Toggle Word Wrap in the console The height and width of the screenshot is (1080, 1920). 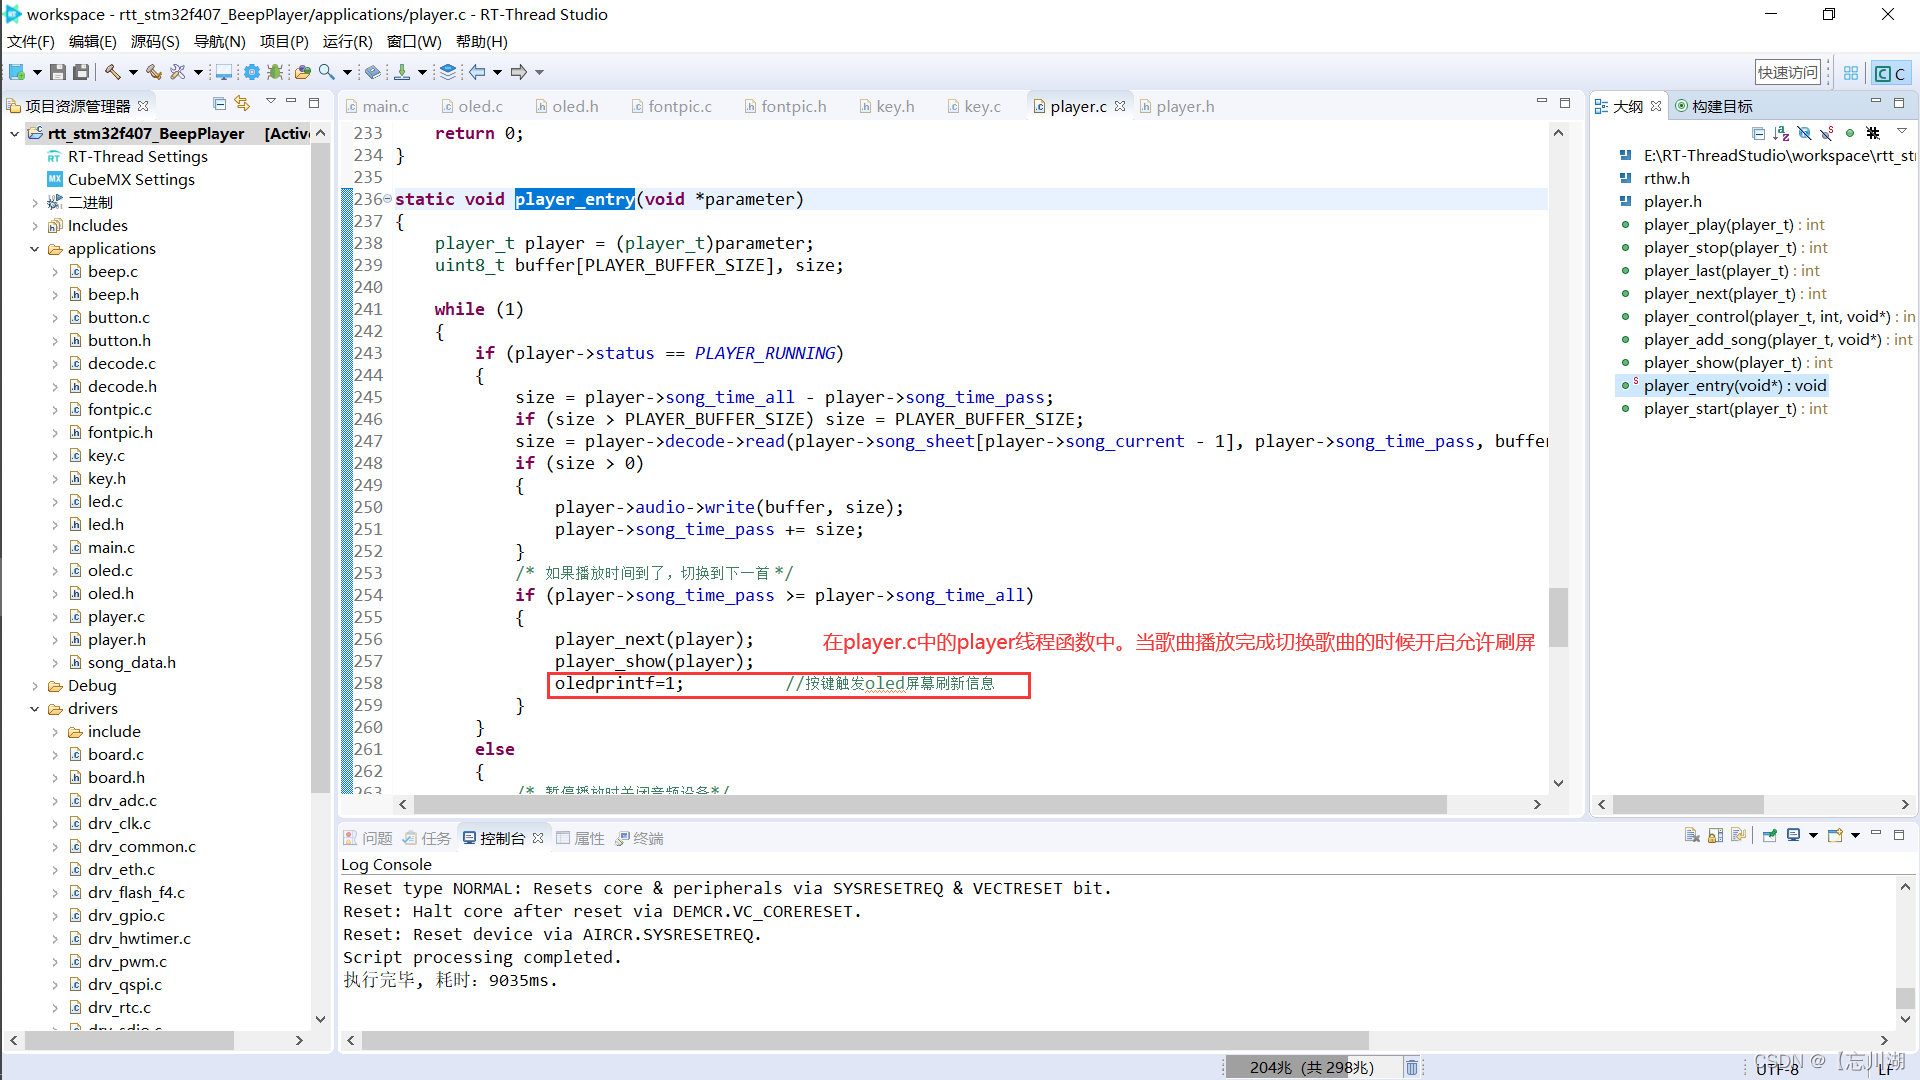tap(1738, 836)
